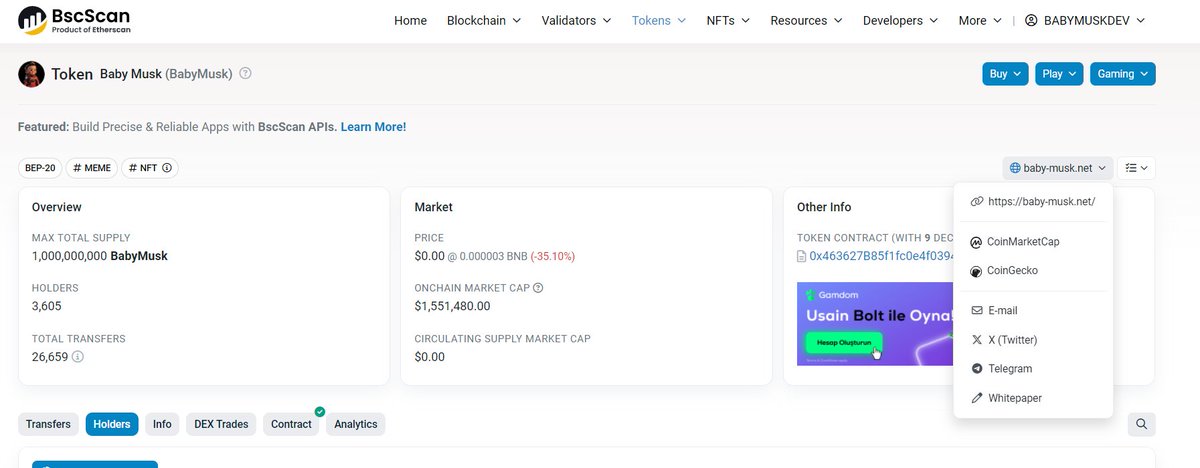Click the $1,551,480.00 market cap value
This screenshot has width=1200, height=468.
tap(452, 306)
